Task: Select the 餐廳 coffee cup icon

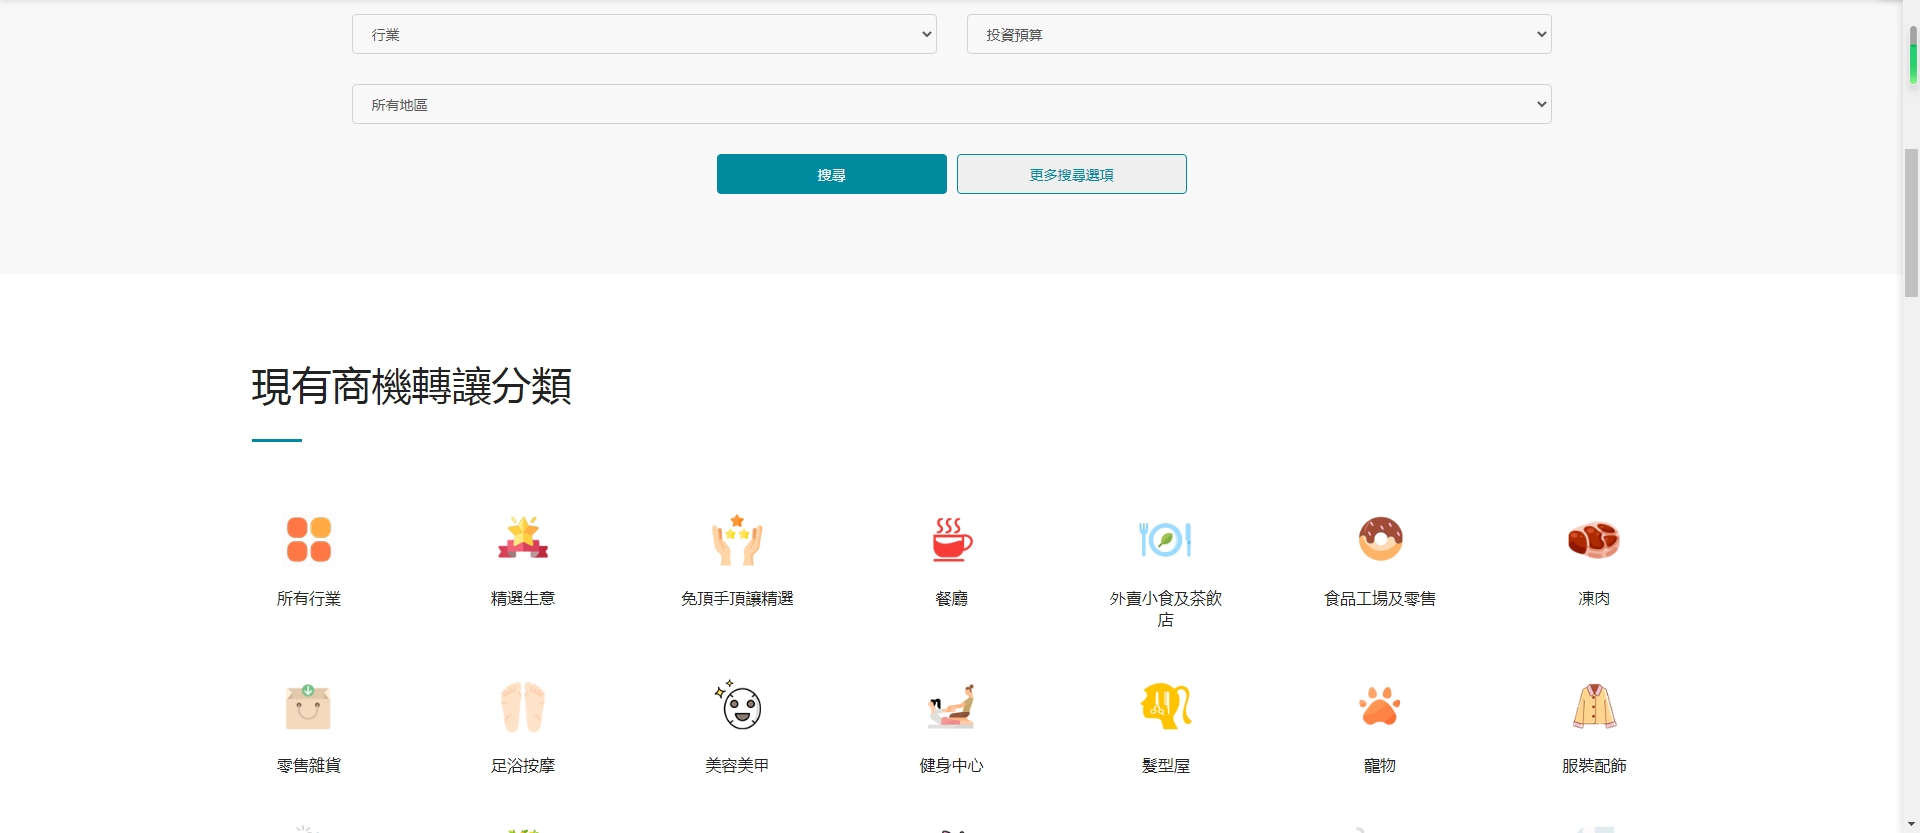Action: 951,539
